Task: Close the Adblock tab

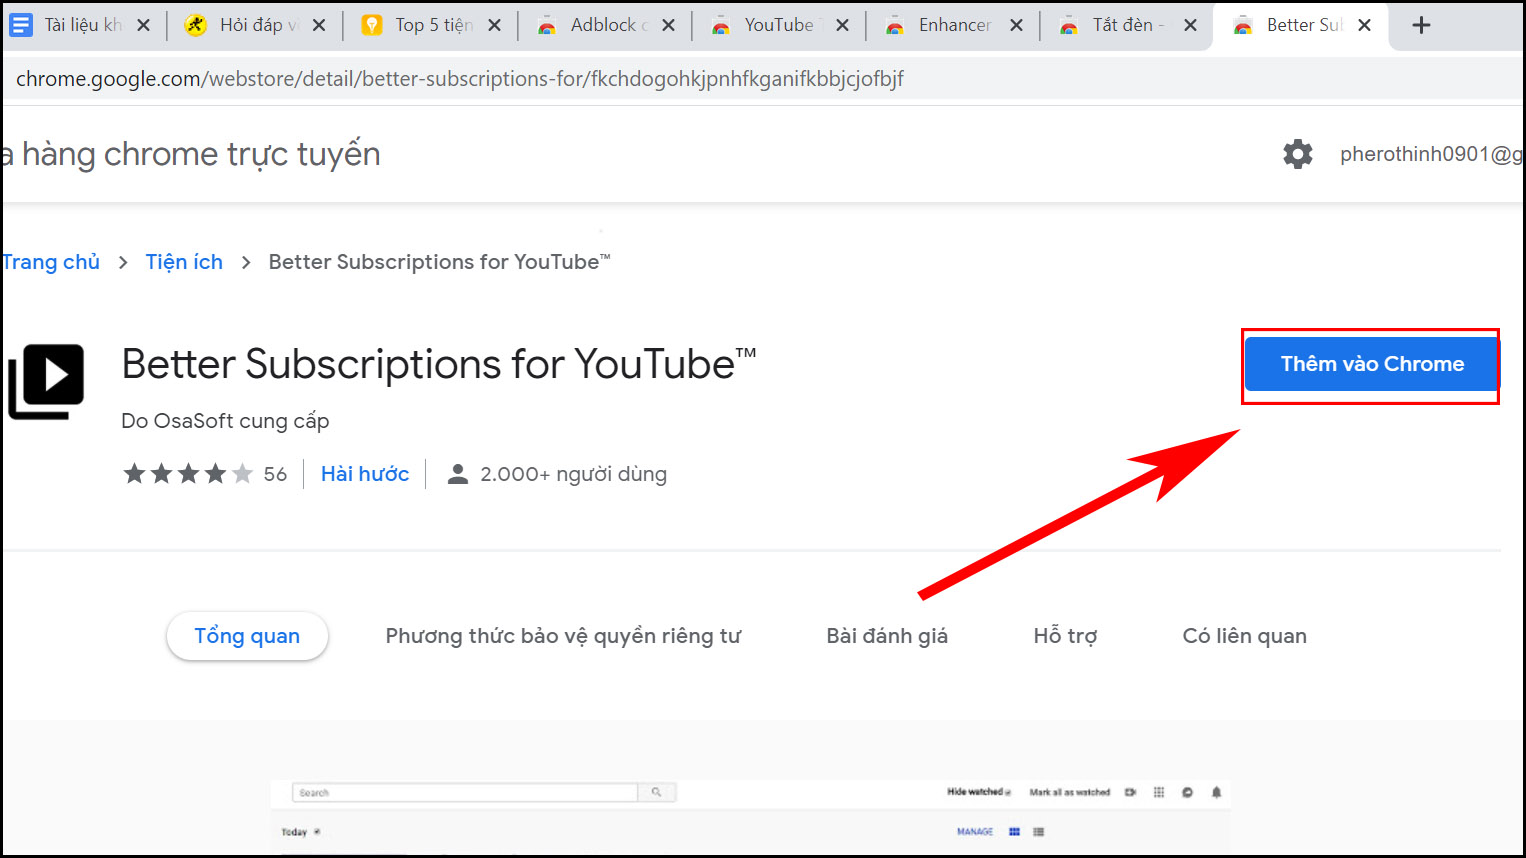Action: tap(668, 25)
